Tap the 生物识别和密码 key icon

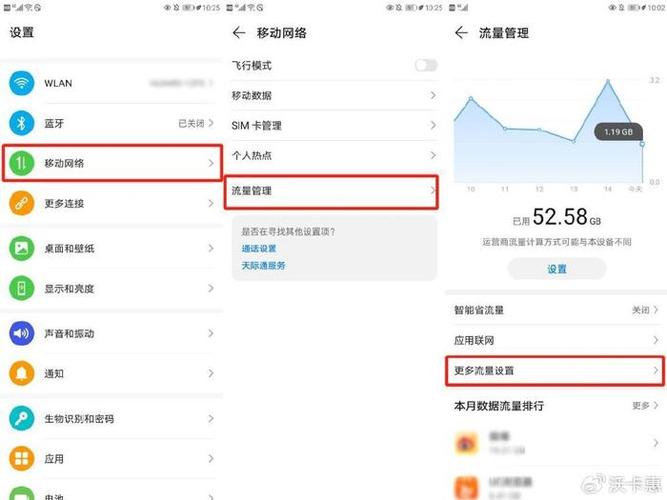tap(21, 418)
